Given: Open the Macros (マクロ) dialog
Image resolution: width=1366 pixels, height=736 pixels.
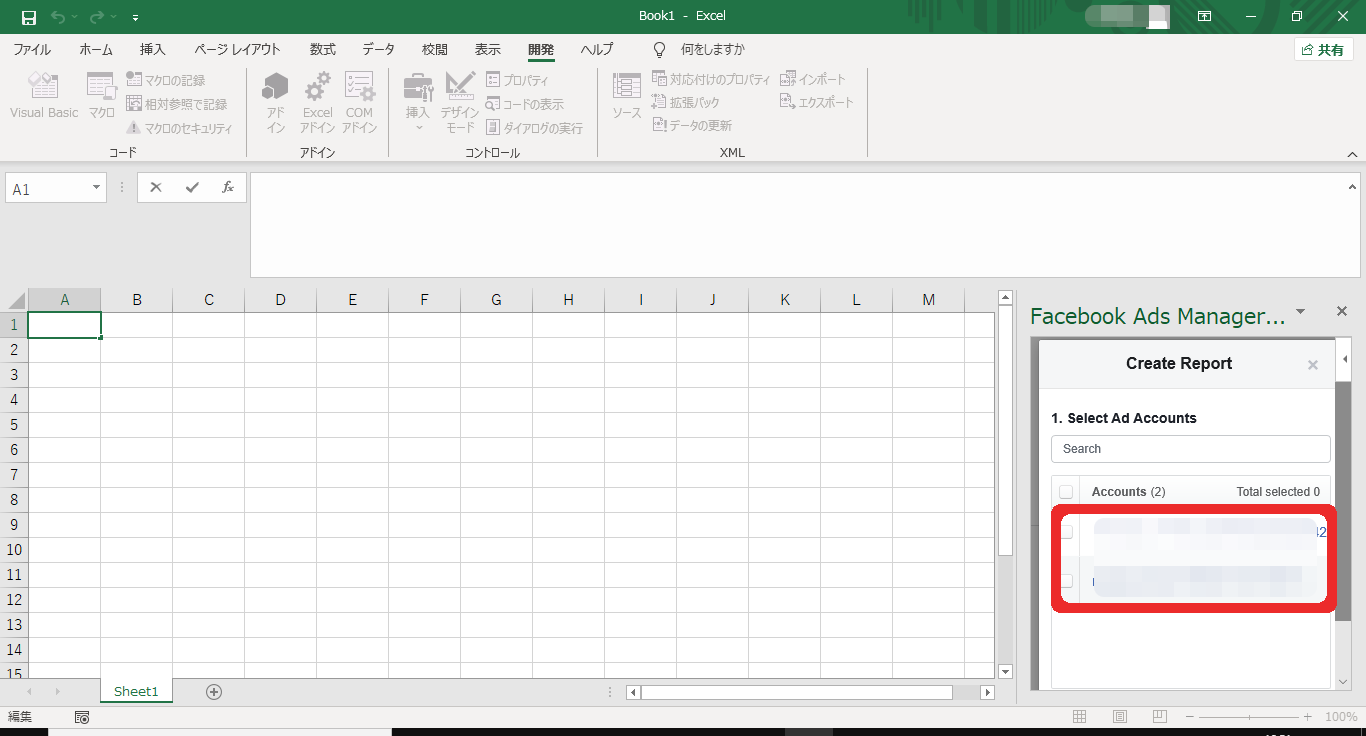Looking at the screenshot, I should pyautogui.click(x=101, y=97).
